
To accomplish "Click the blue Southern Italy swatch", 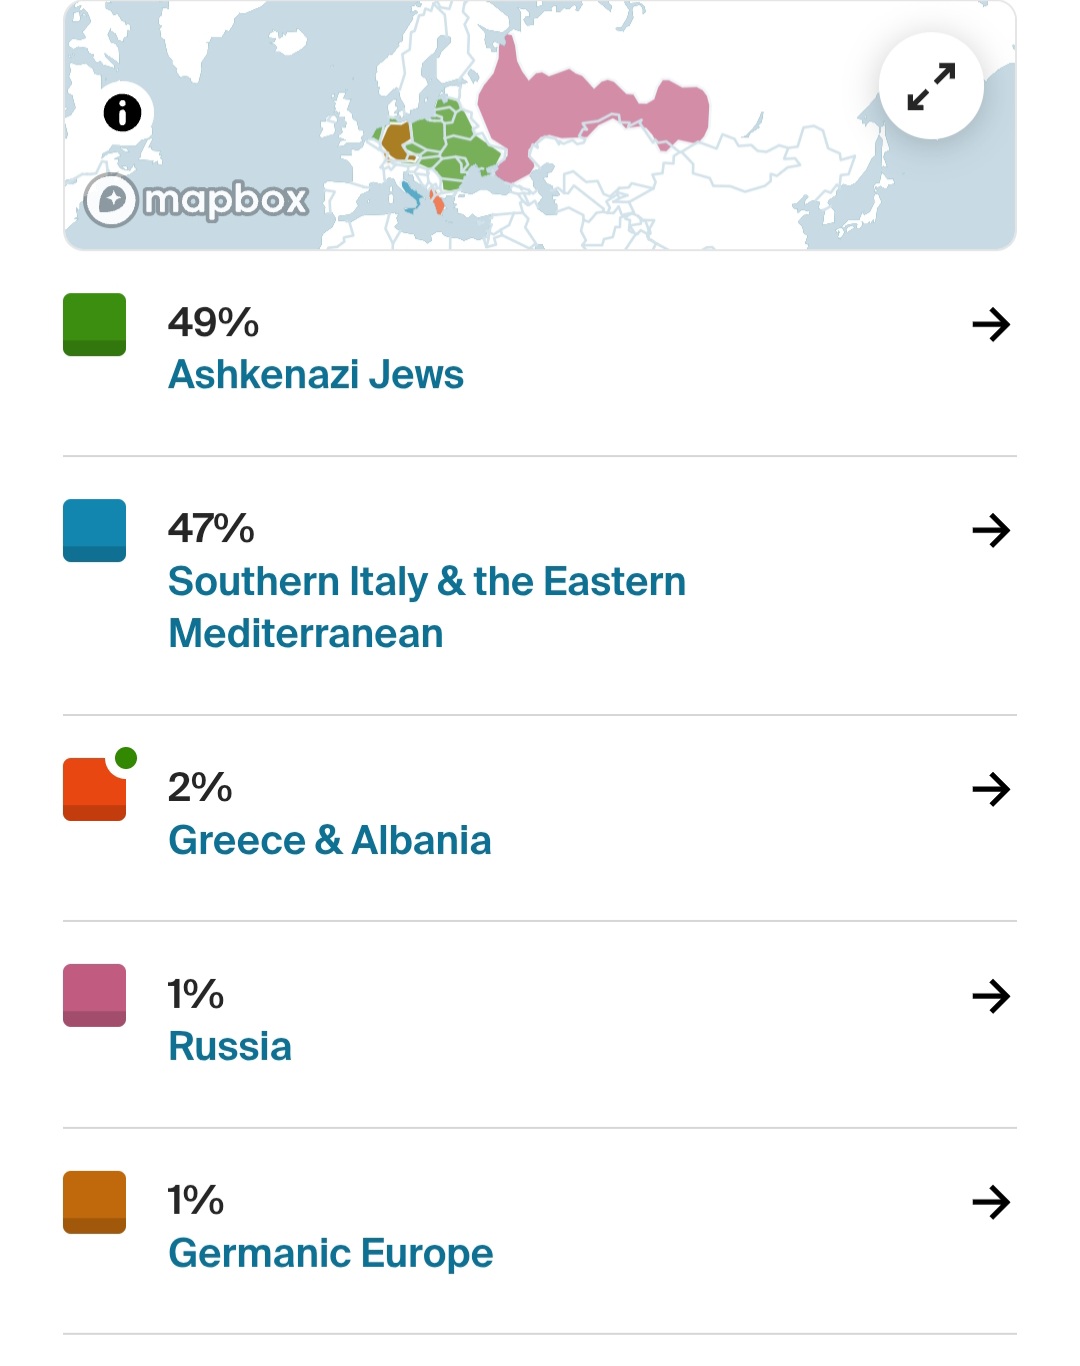I will pos(94,530).
